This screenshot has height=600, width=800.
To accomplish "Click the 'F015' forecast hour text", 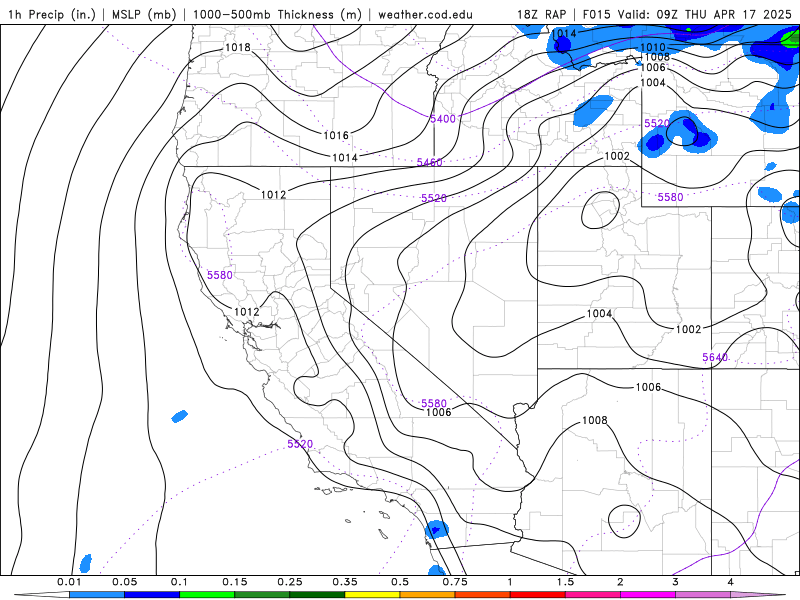I will 596,14.
